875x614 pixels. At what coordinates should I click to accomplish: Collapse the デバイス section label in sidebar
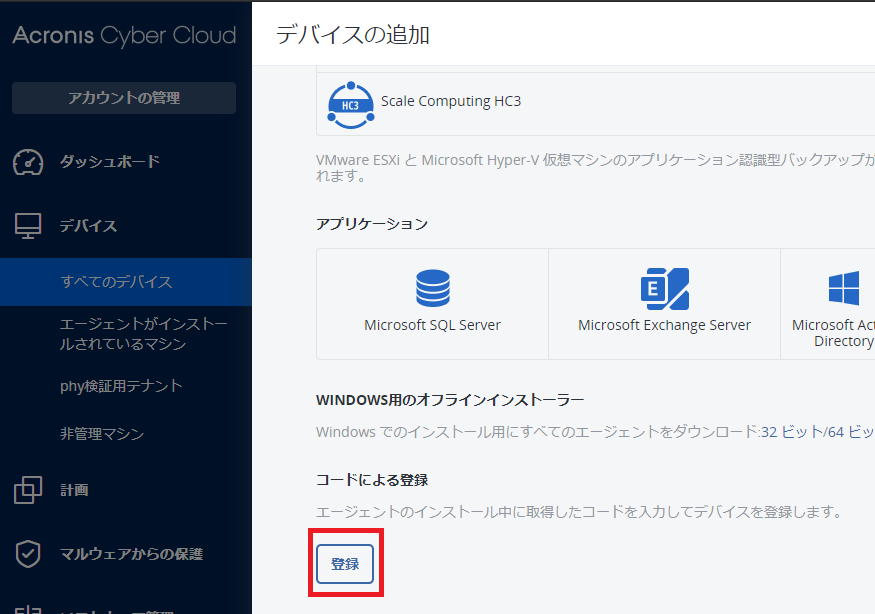[x=89, y=226]
